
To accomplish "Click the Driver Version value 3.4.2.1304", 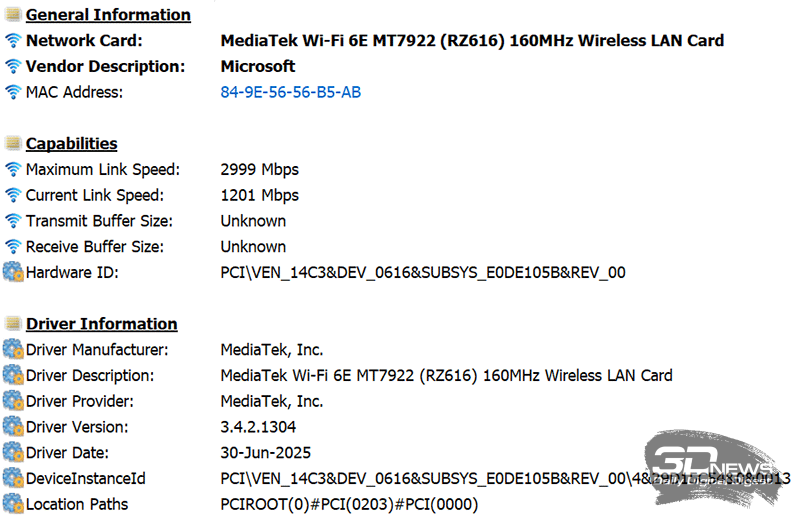I will [259, 427].
